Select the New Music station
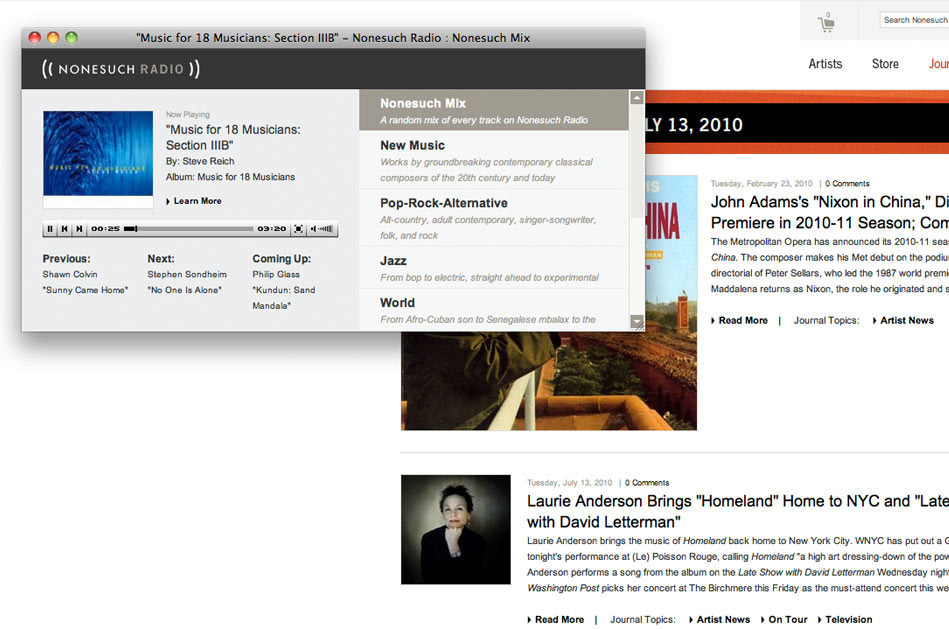 494,160
